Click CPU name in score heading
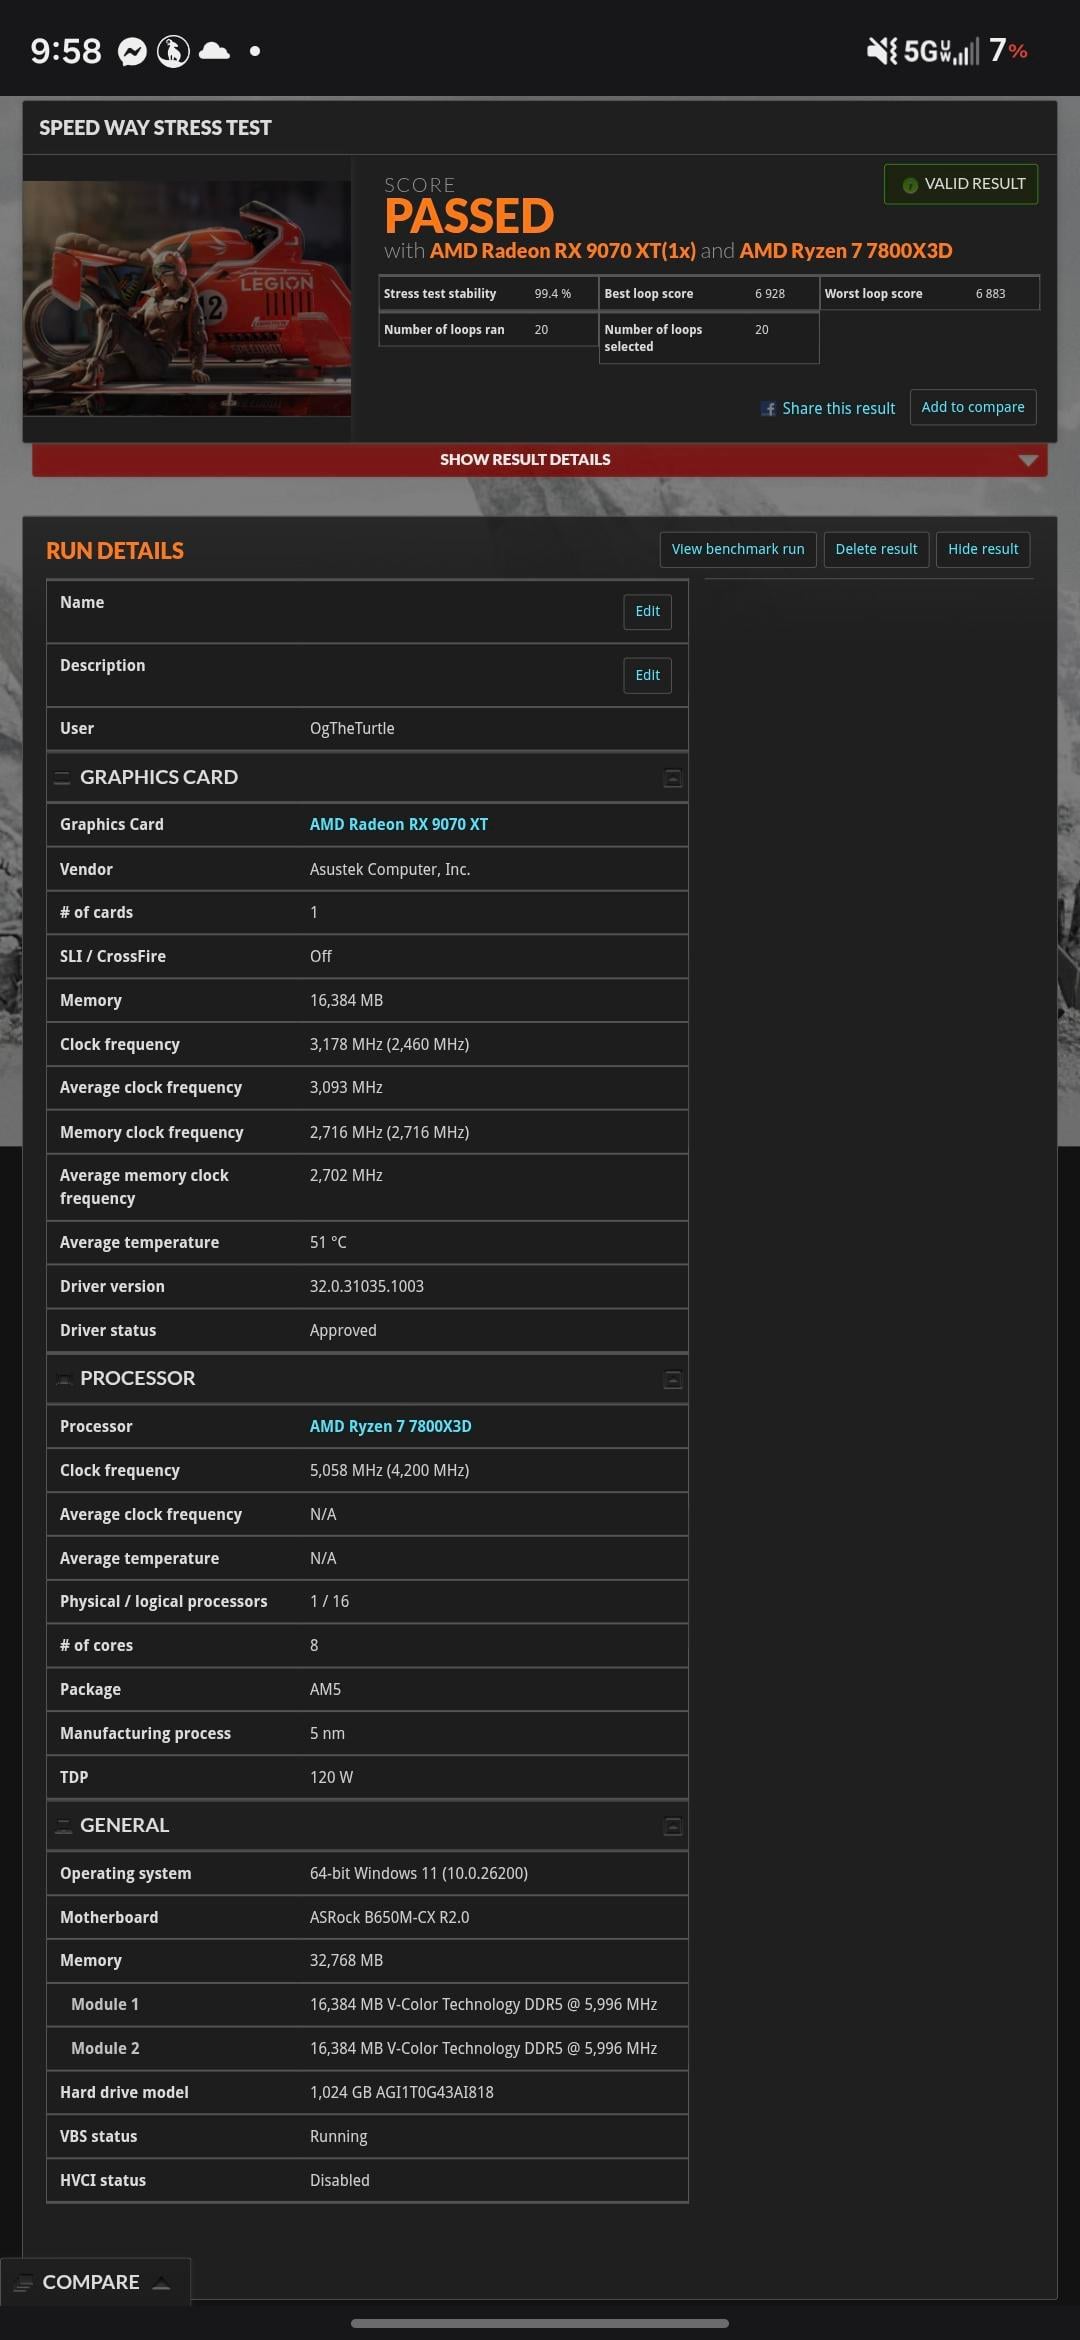Screen dimensions: 1080x2340 pos(846,251)
